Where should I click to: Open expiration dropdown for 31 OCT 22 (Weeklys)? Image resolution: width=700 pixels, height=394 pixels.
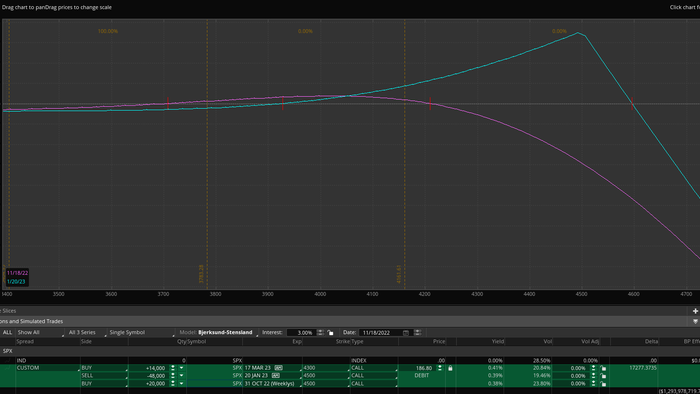point(273,383)
